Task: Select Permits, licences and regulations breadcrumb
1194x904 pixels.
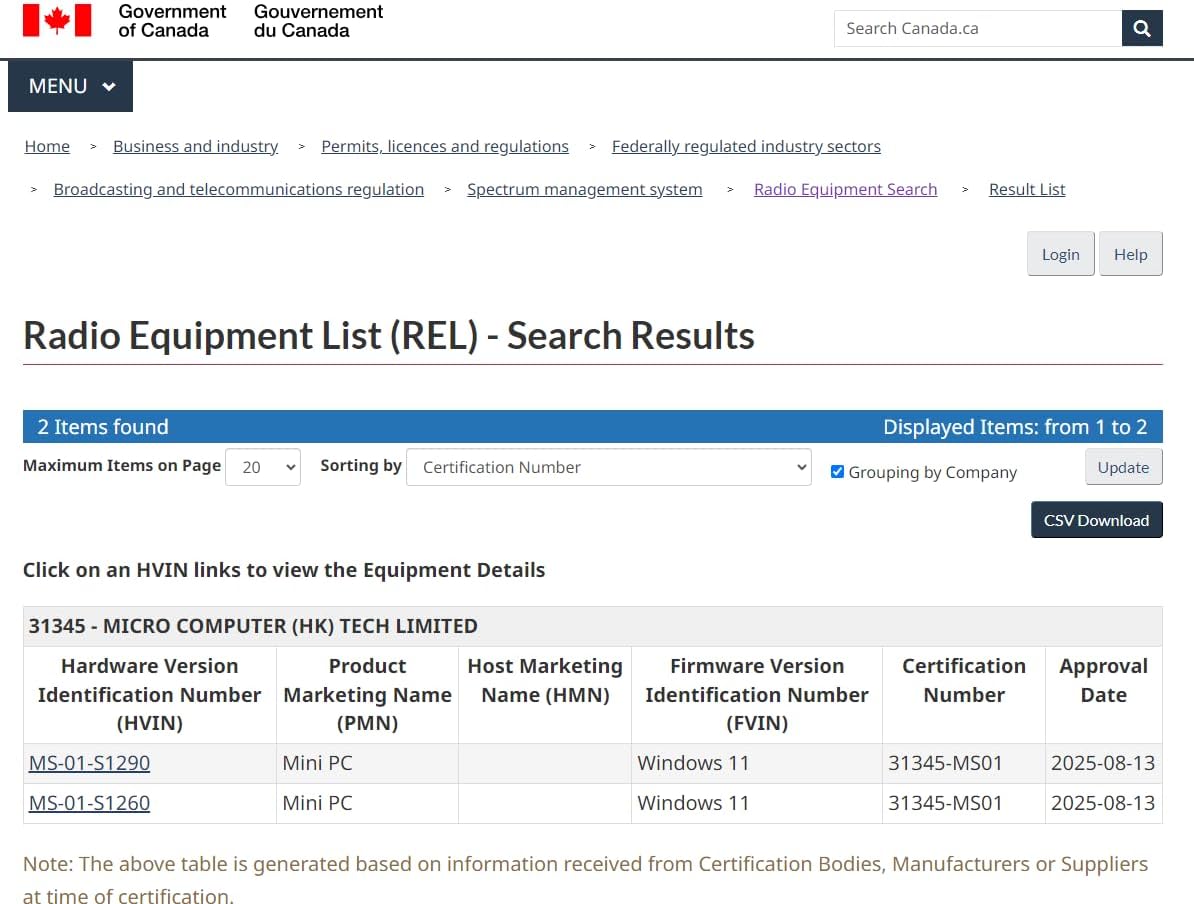Action: (444, 146)
